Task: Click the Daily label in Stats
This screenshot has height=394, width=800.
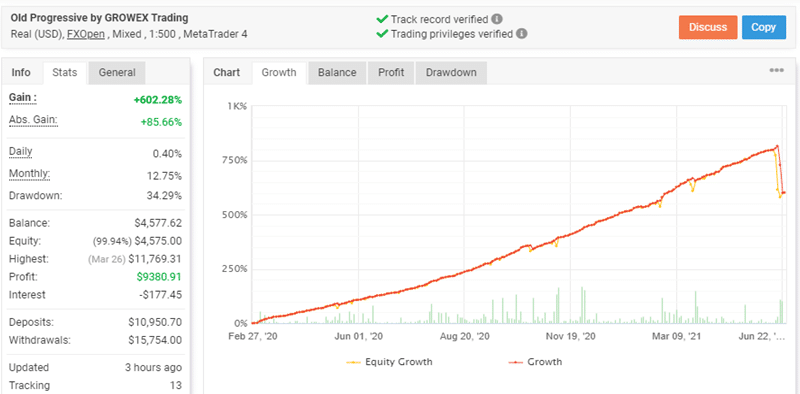Action: click(x=20, y=152)
